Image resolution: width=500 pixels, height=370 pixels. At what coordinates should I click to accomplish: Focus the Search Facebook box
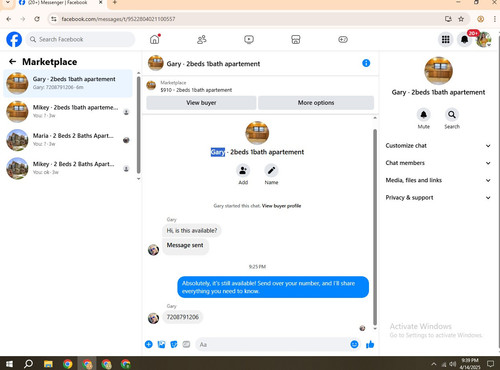[x=81, y=39]
